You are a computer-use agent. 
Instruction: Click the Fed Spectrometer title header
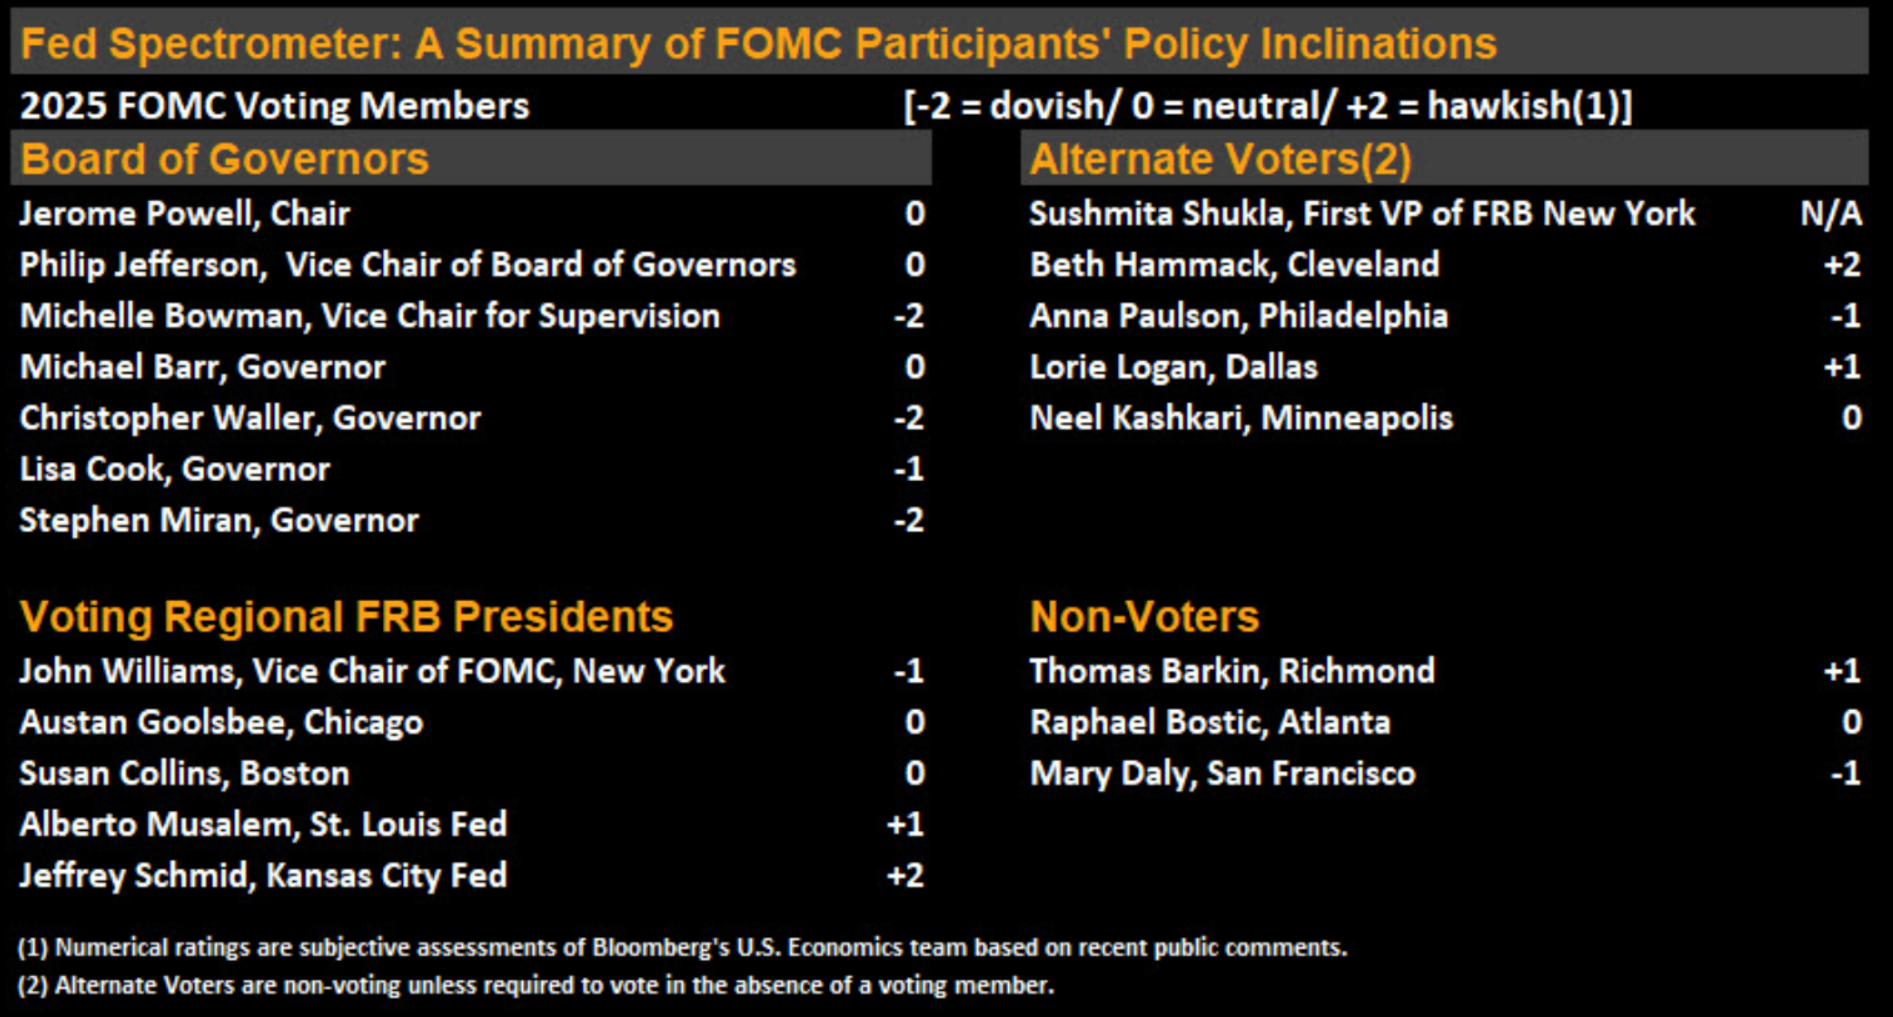point(758,44)
